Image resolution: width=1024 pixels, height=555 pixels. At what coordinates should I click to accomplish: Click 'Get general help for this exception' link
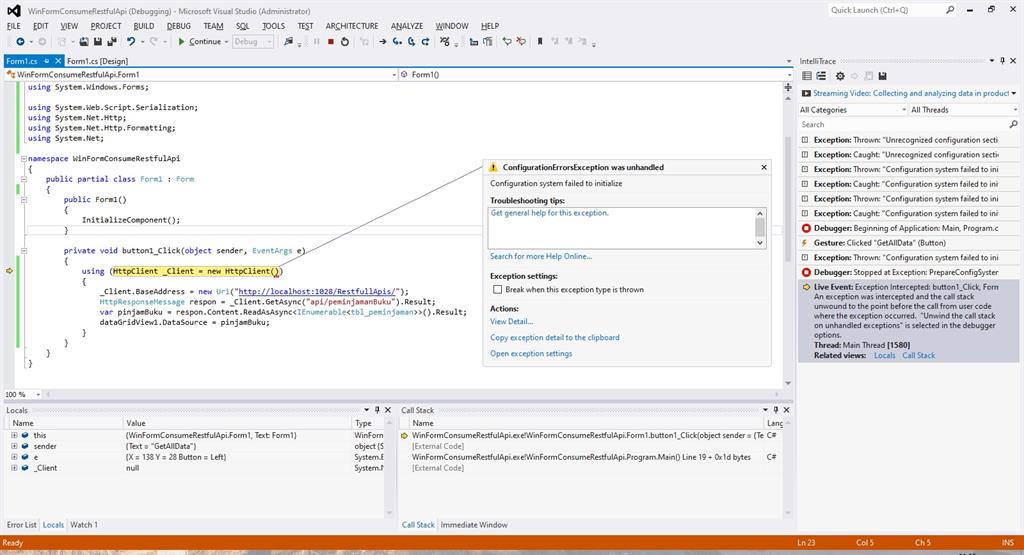[549, 213]
